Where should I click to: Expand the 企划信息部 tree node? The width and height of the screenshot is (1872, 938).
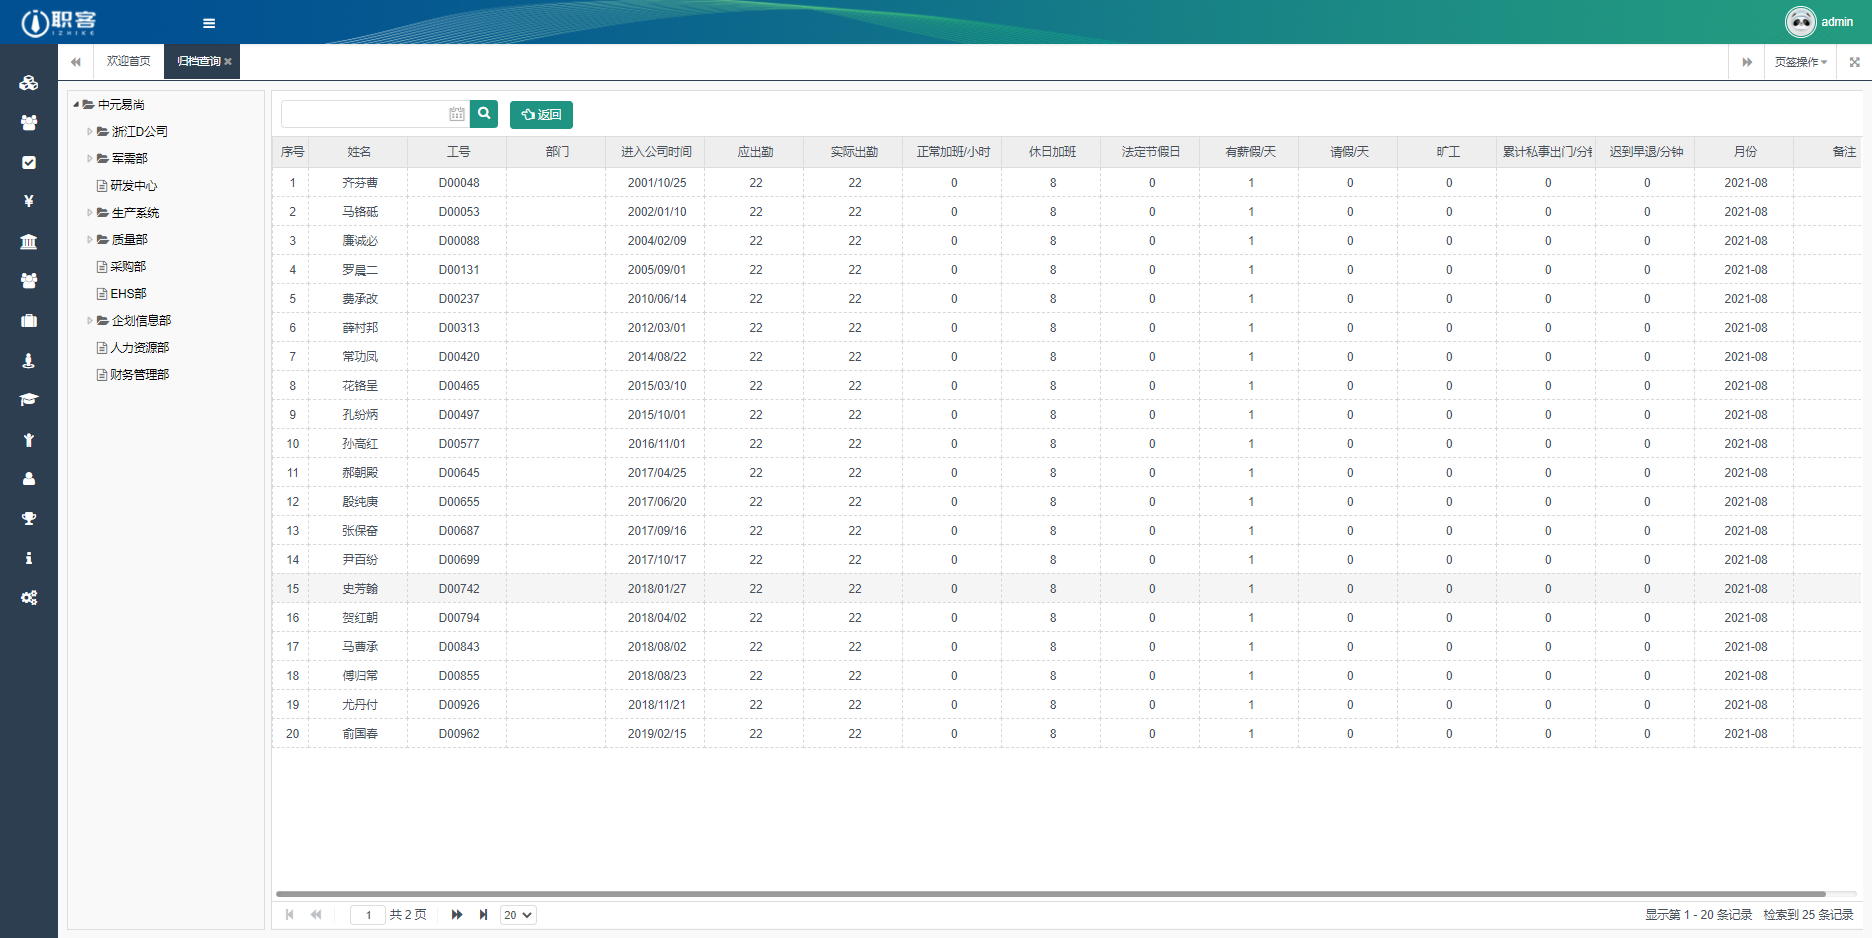[90, 320]
